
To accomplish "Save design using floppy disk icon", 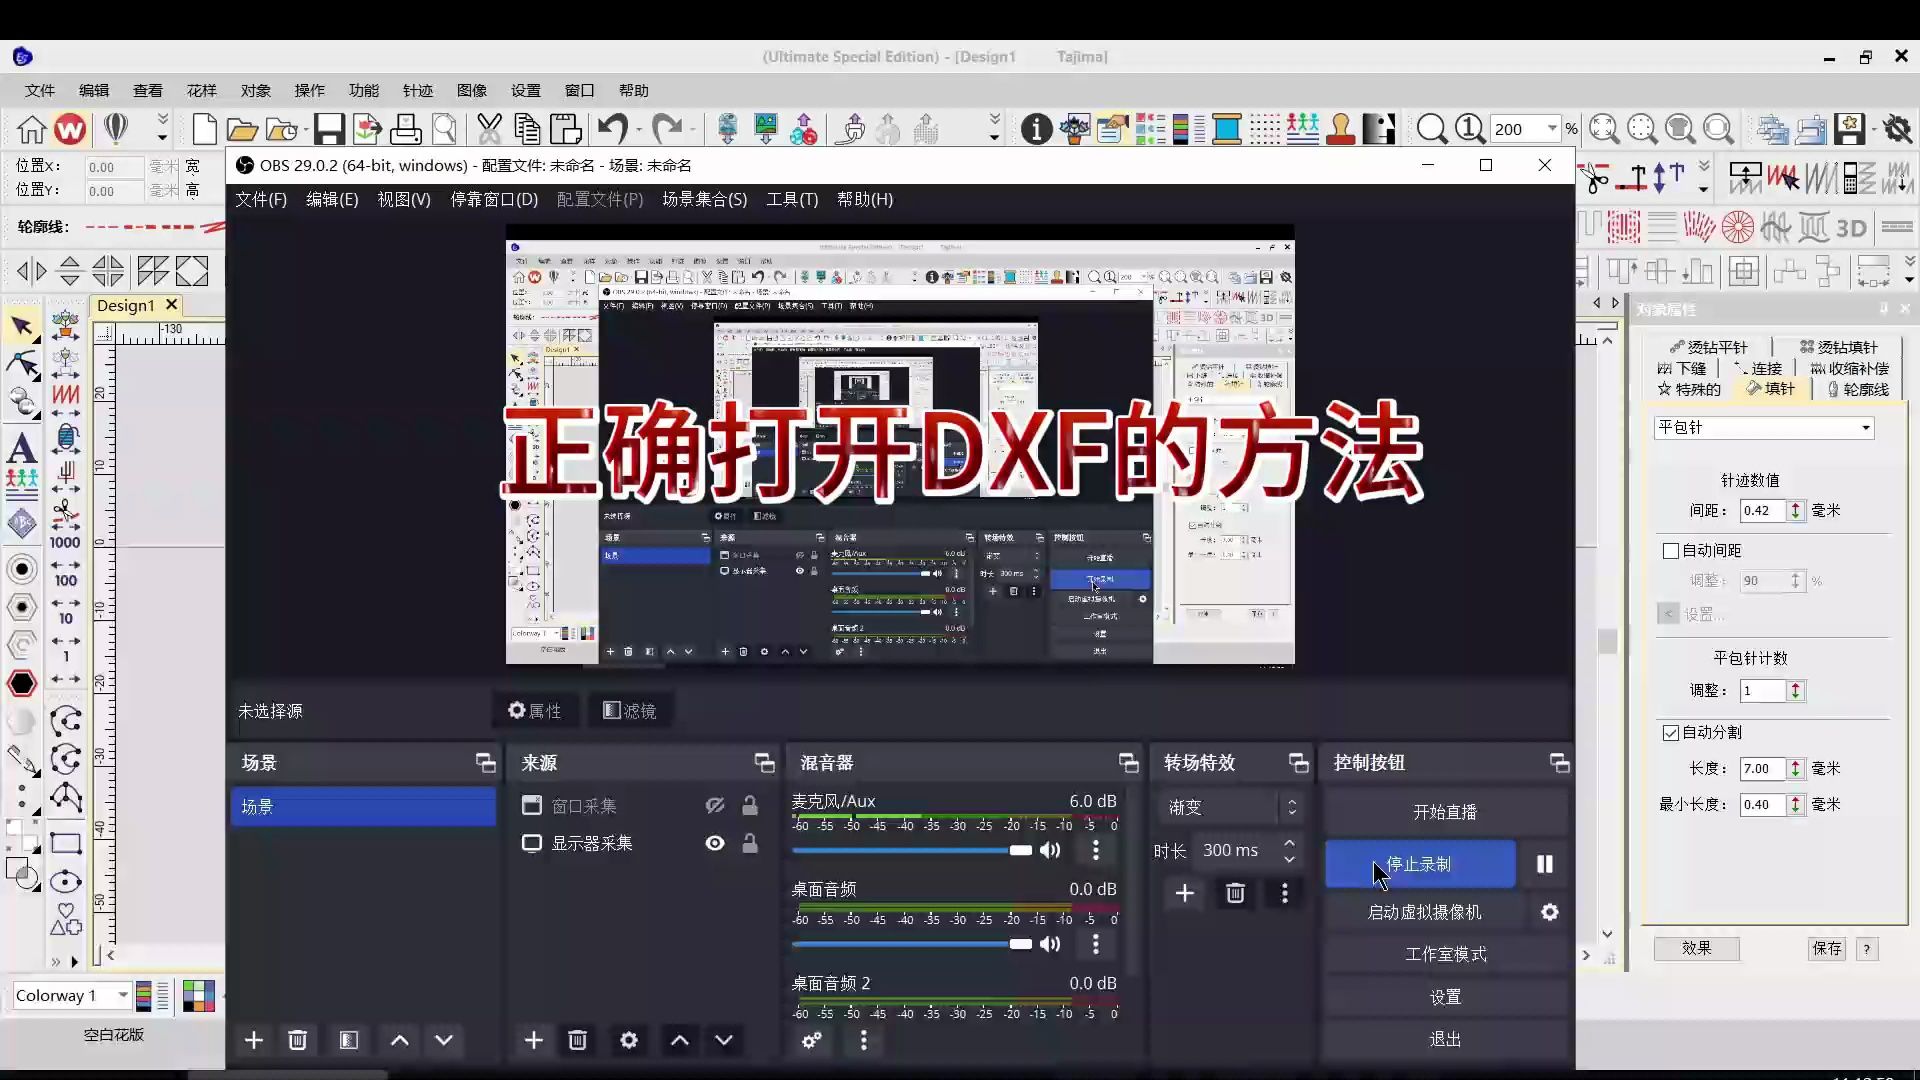I will 329,129.
